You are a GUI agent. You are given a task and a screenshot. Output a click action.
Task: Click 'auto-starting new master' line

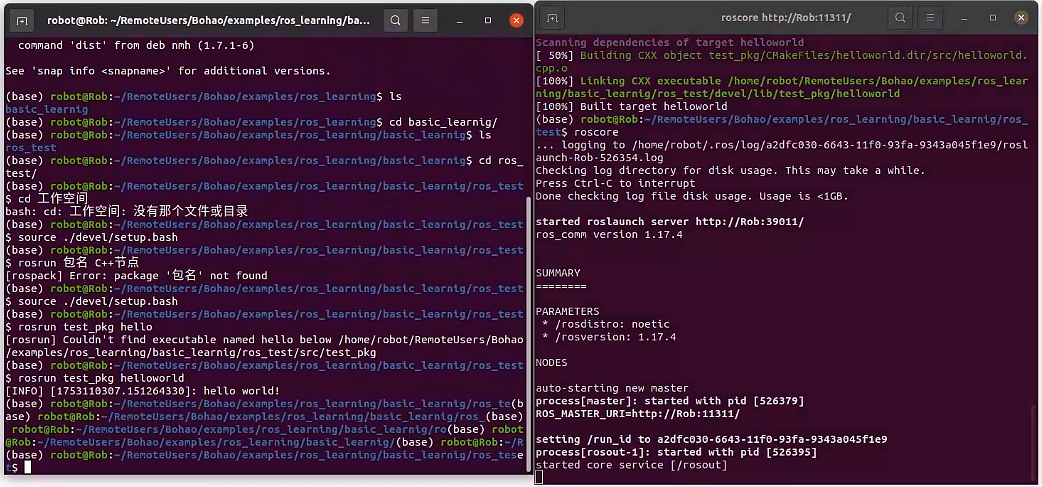pyautogui.click(x=612, y=388)
